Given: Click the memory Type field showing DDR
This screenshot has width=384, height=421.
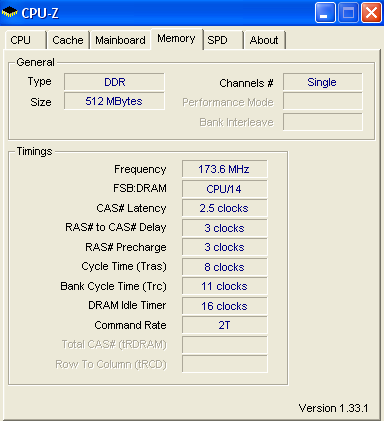Looking at the screenshot, I should click(x=114, y=82).
